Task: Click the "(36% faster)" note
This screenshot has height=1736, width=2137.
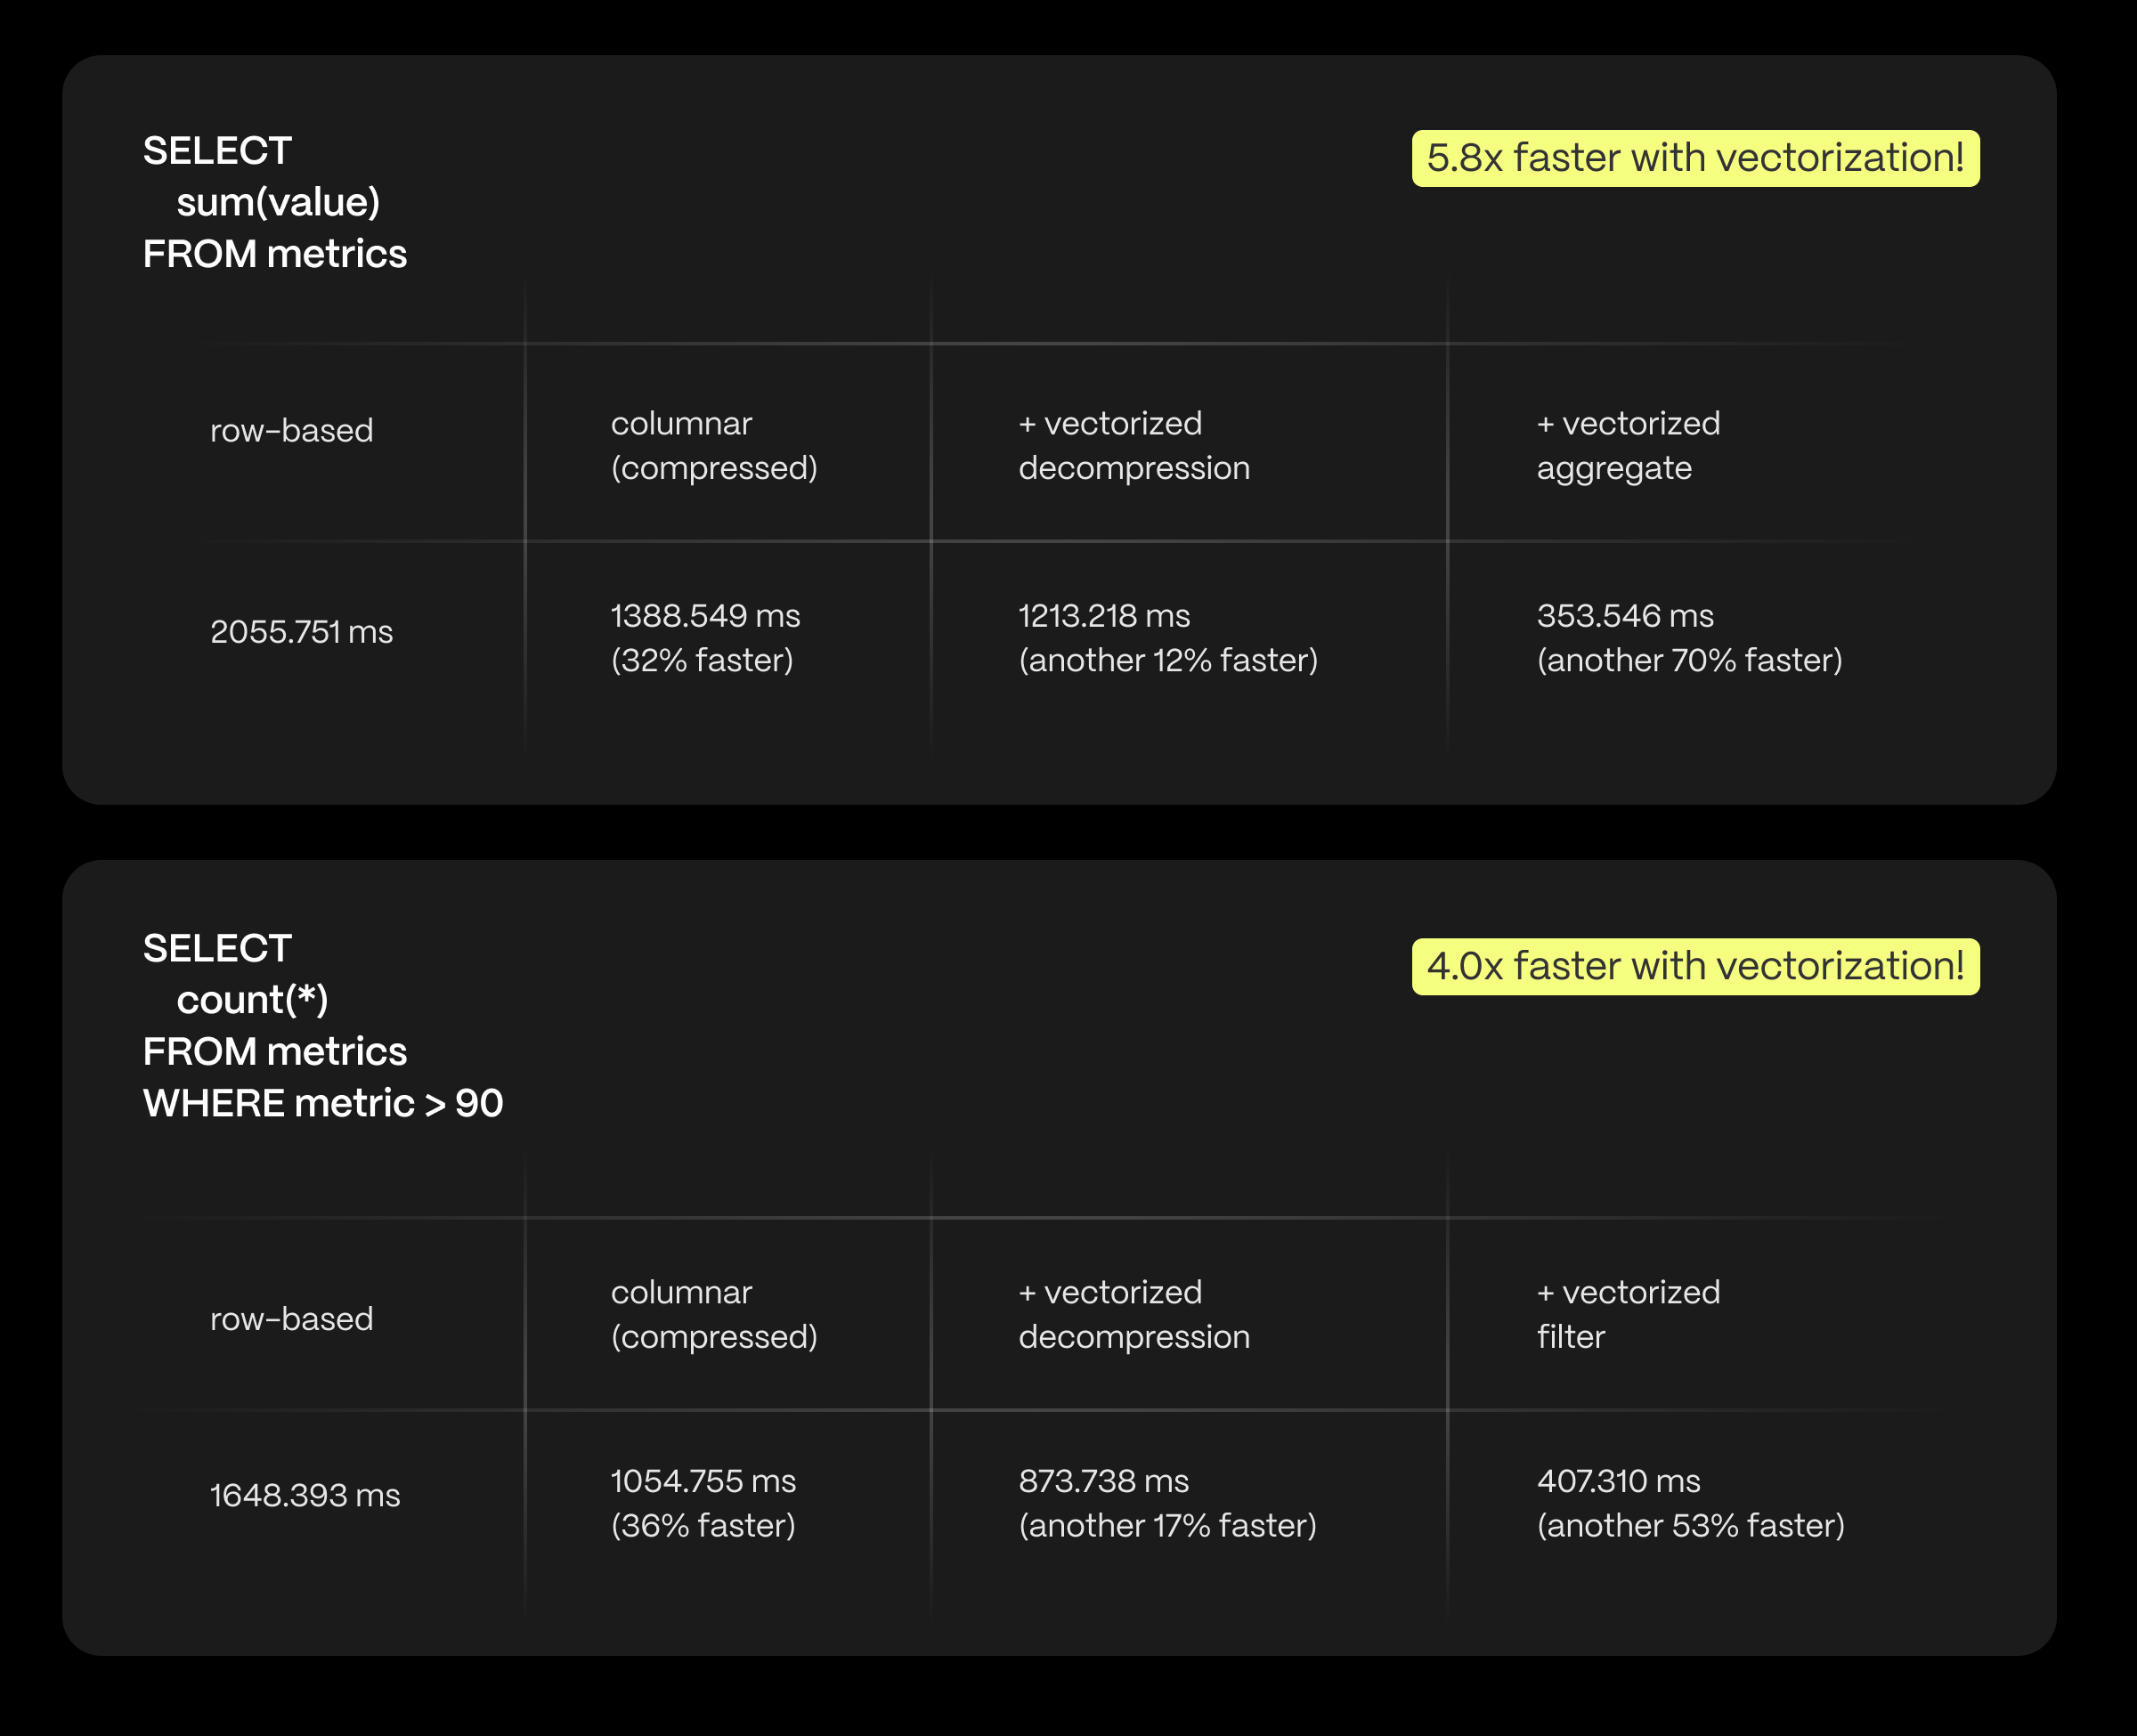Action: pos(703,1525)
